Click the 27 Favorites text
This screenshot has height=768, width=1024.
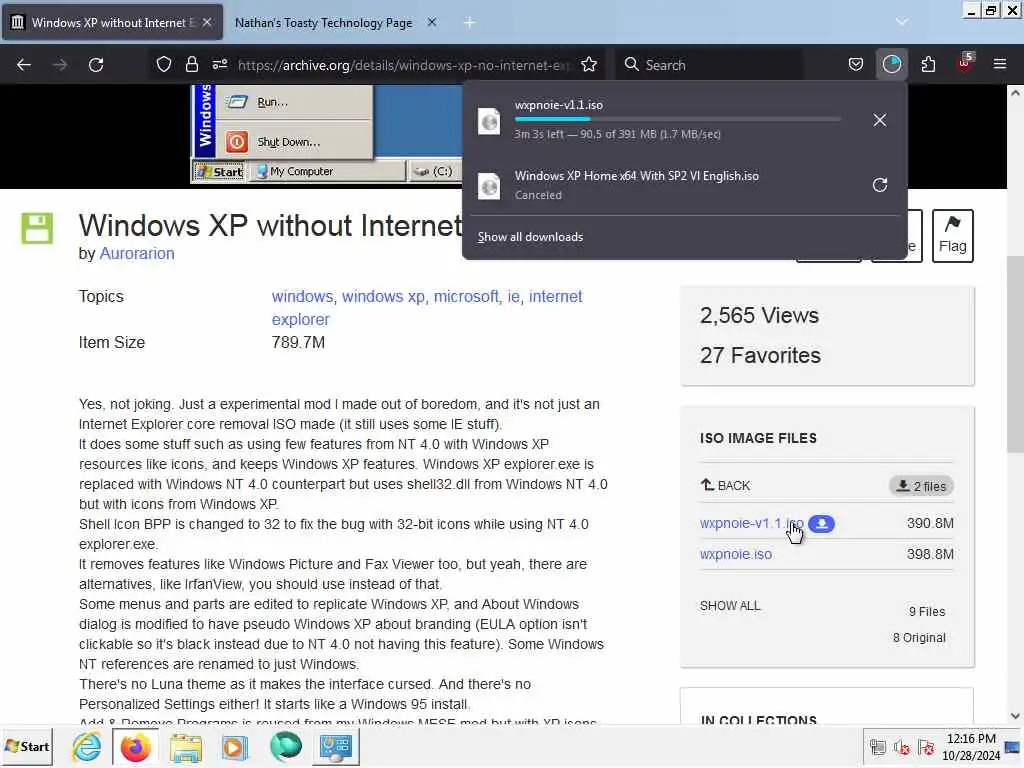click(760, 356)
